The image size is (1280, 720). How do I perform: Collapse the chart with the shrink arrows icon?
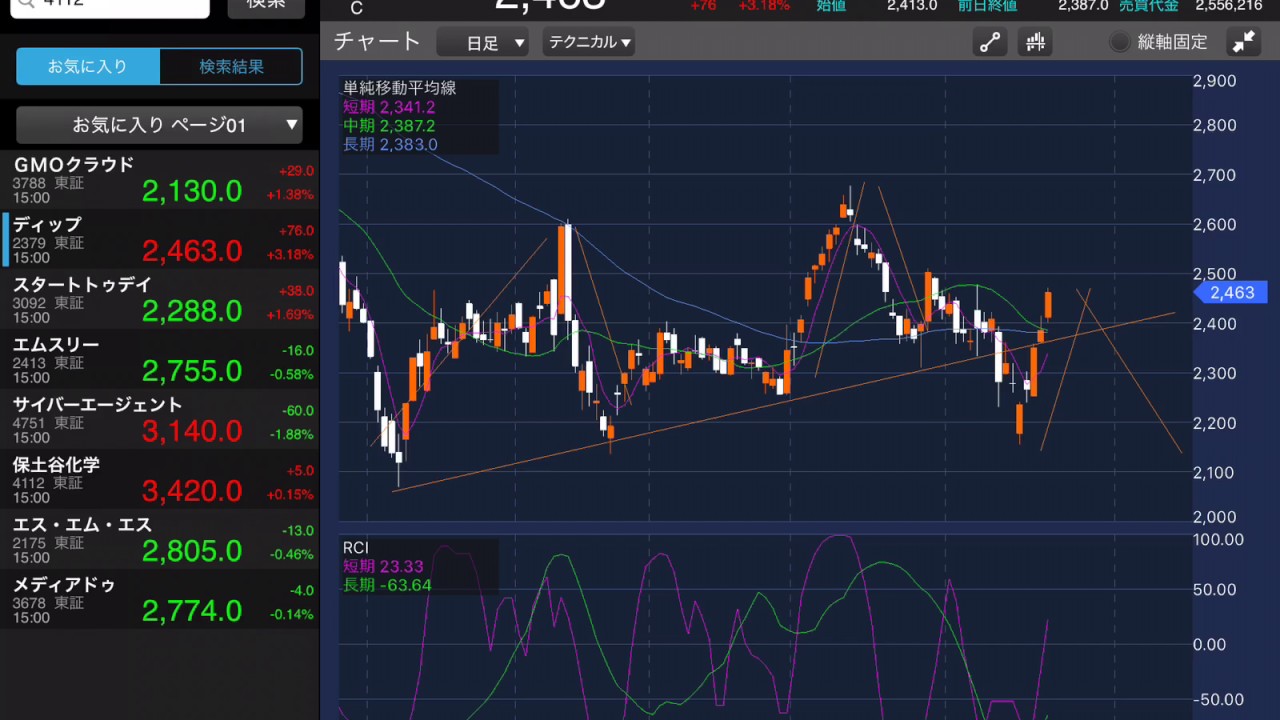[x=1244, y=42]
